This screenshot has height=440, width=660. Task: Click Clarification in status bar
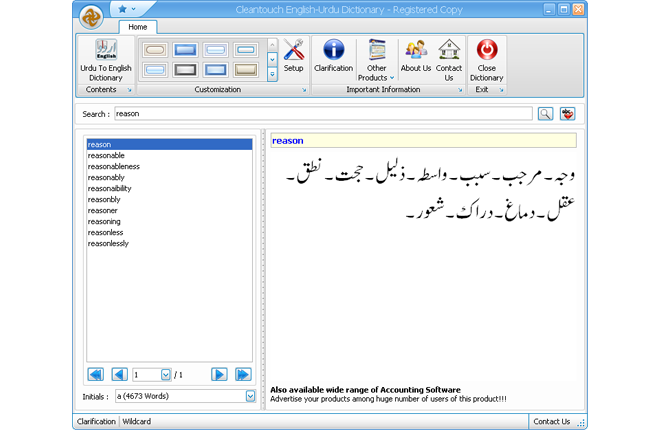click(96, 421)
